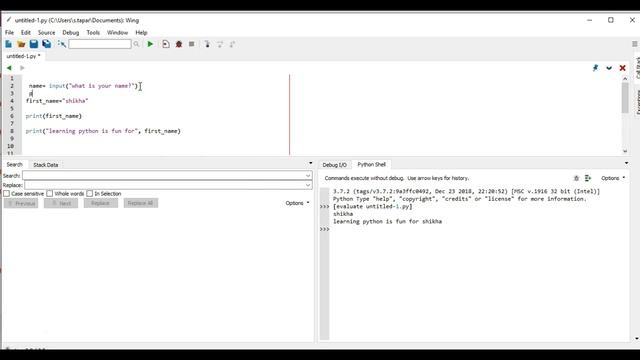Click the grey Stop debugging square
Image resolution: width=640 pixels, height=360 pixels.
click(x=191, y=44)
